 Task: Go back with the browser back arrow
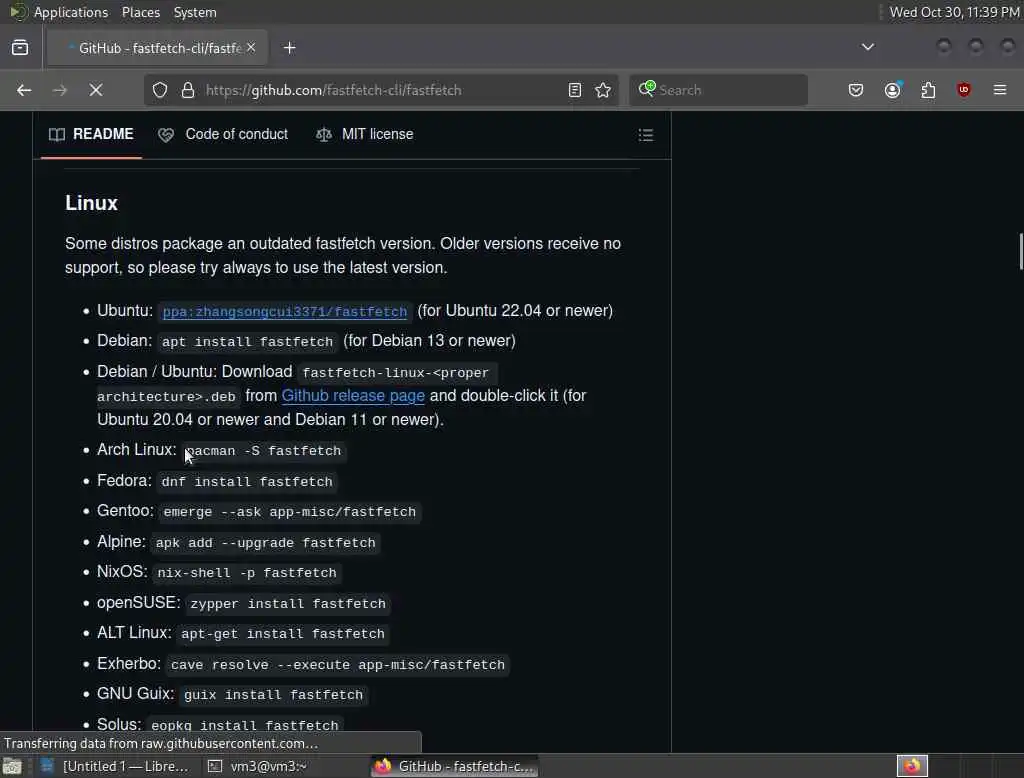click(24, 90)
